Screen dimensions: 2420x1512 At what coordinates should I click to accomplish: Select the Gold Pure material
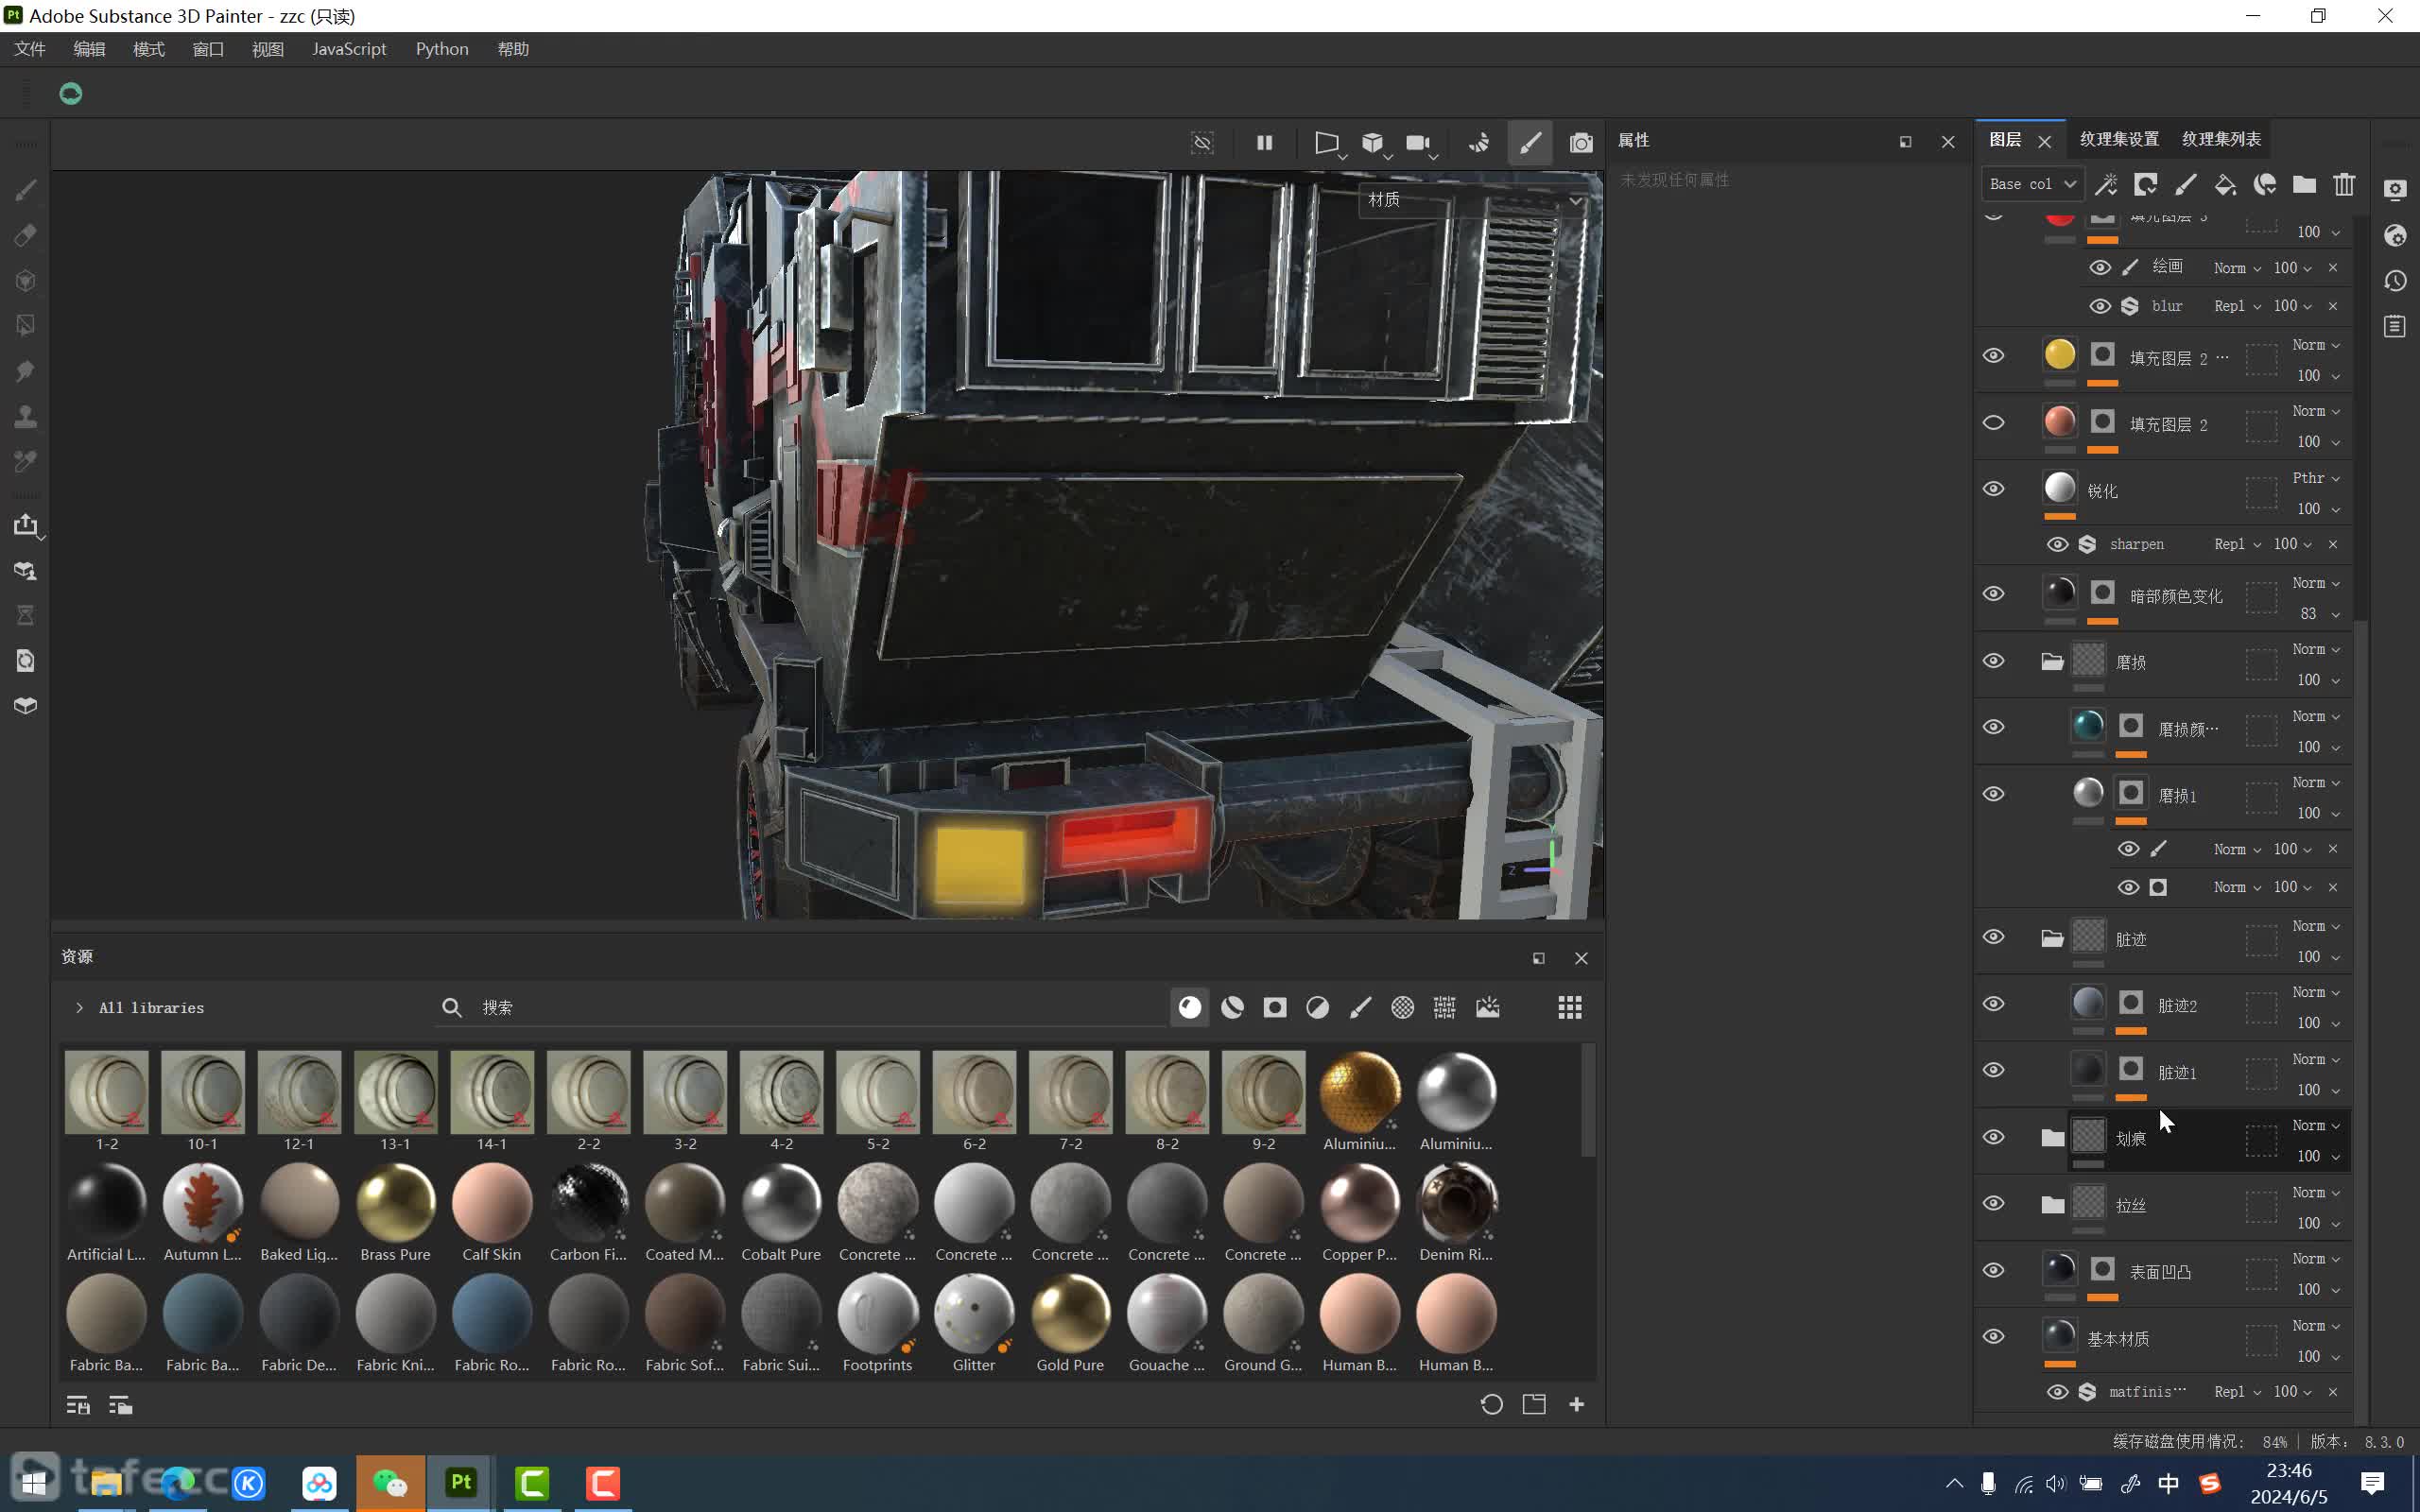1070,1324
